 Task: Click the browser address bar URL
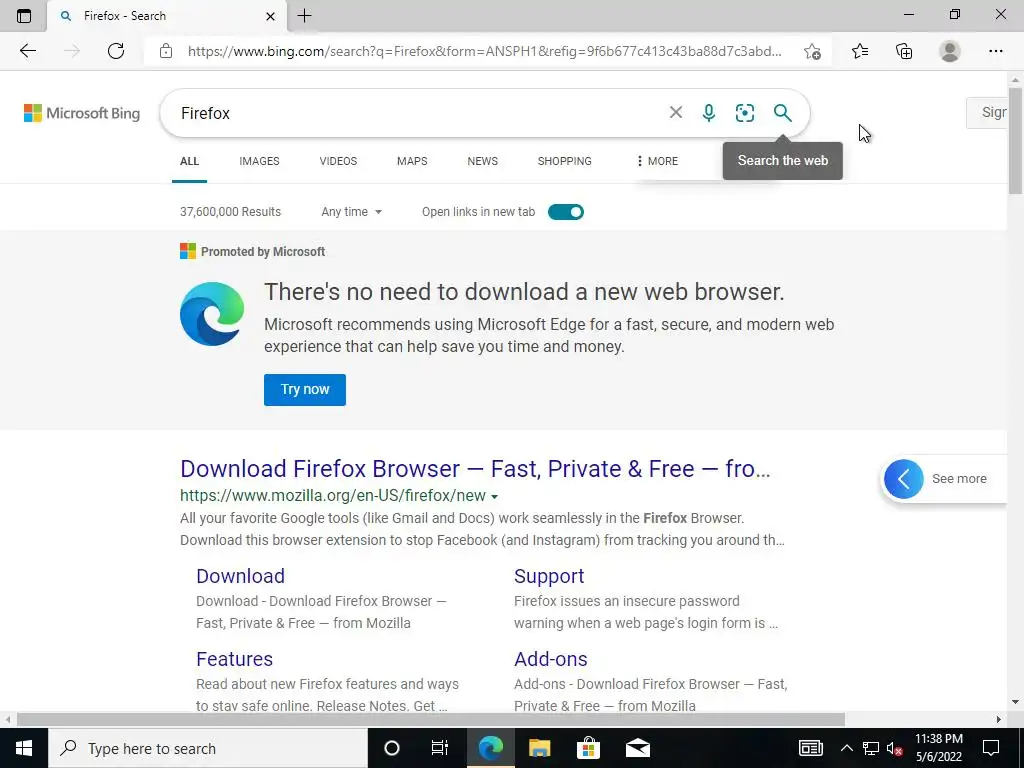[485, 51]
